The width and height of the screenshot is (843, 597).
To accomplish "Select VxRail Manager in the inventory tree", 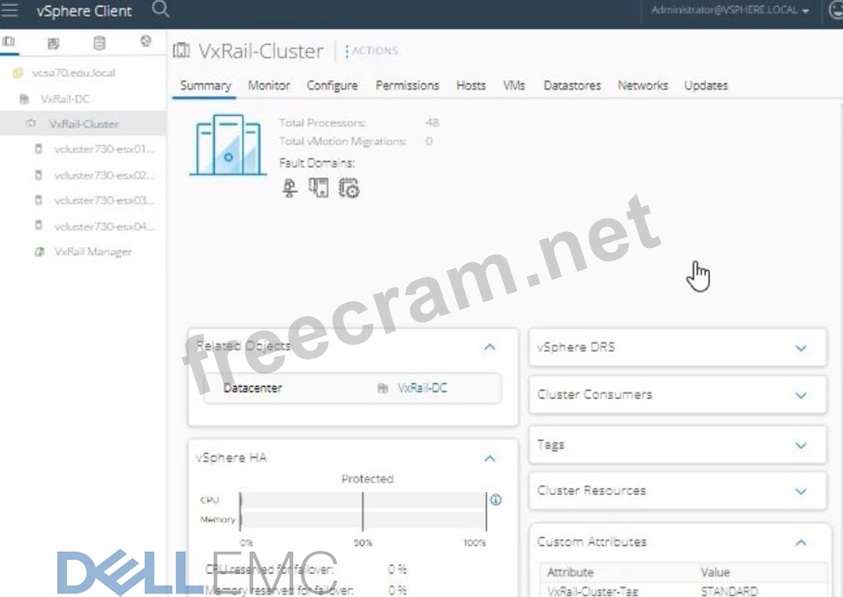I will coord(92,252).
